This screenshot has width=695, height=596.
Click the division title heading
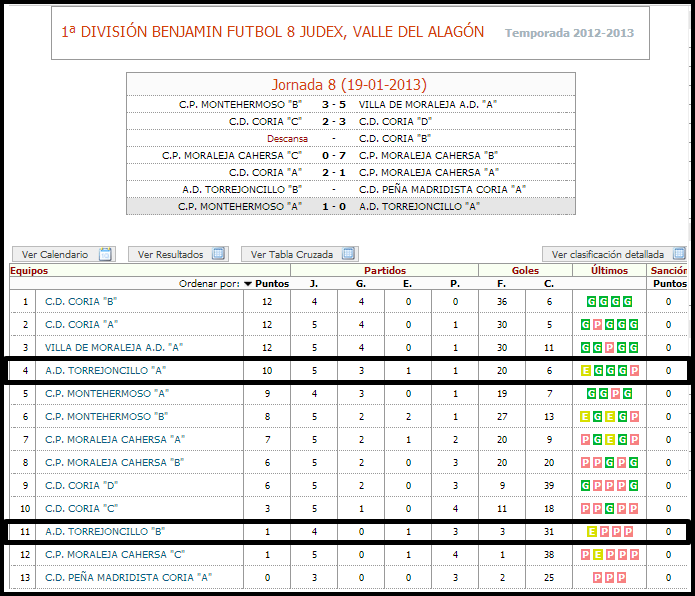(x=273, y=32)
